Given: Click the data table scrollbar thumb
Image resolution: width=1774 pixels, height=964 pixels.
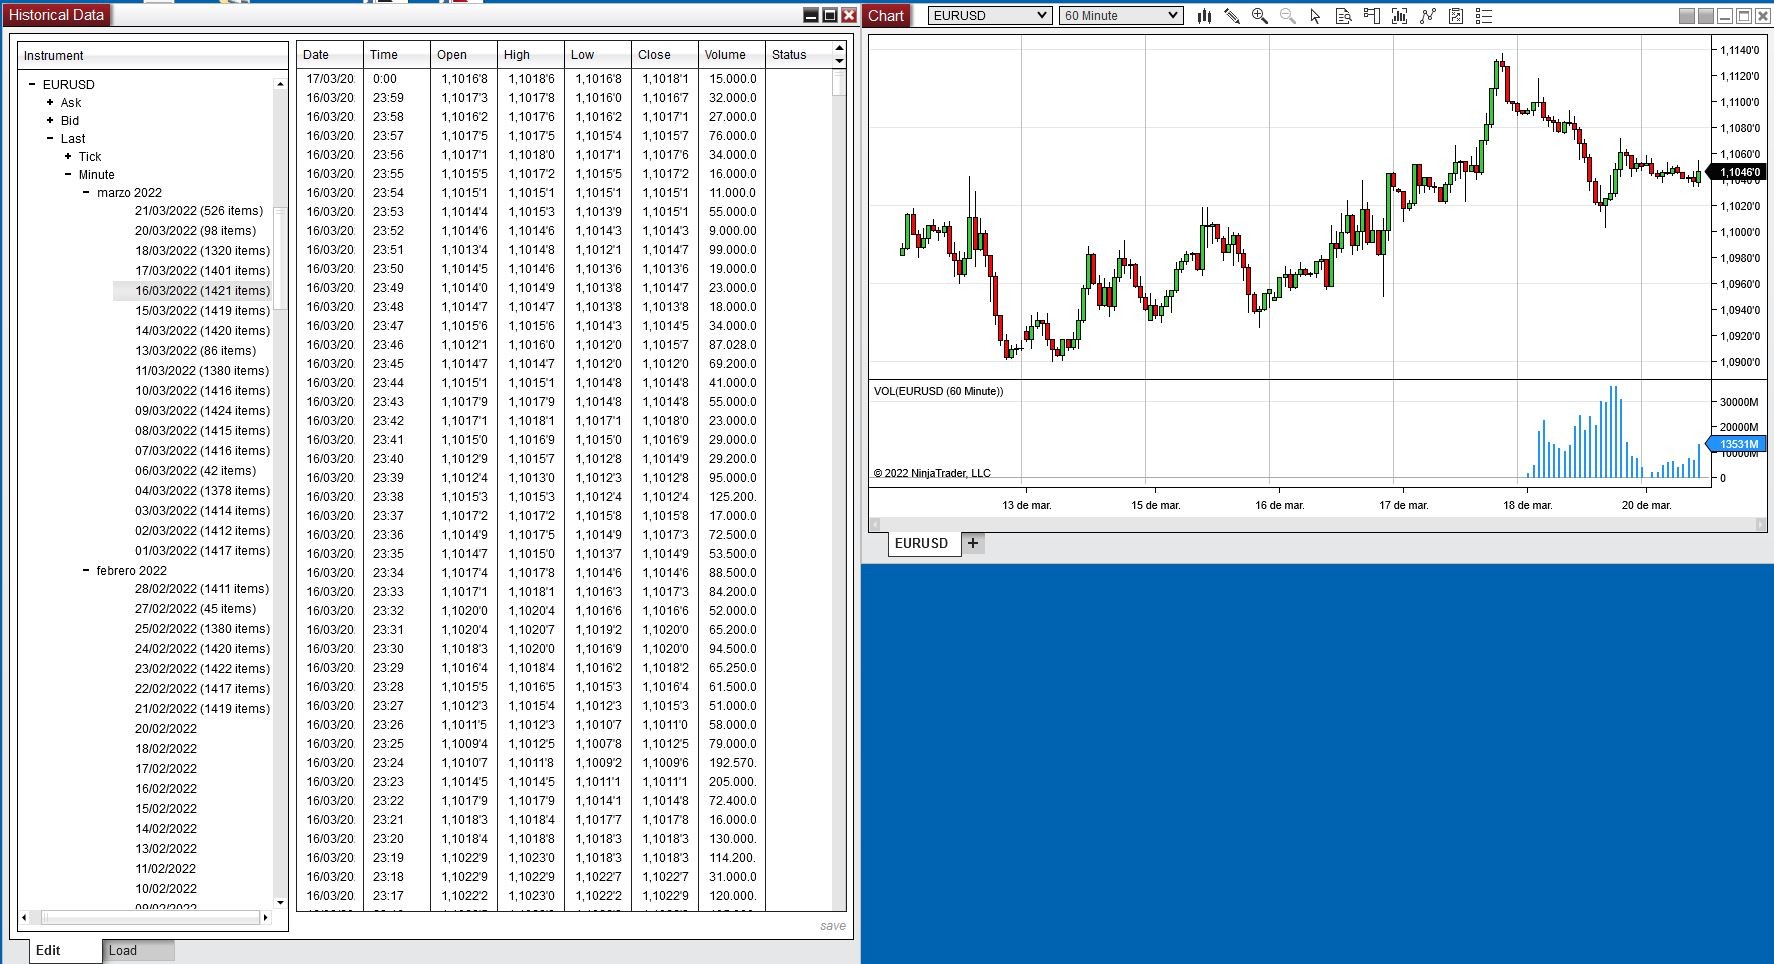Looking at the screenshot, I should click(x=839, y=83).
